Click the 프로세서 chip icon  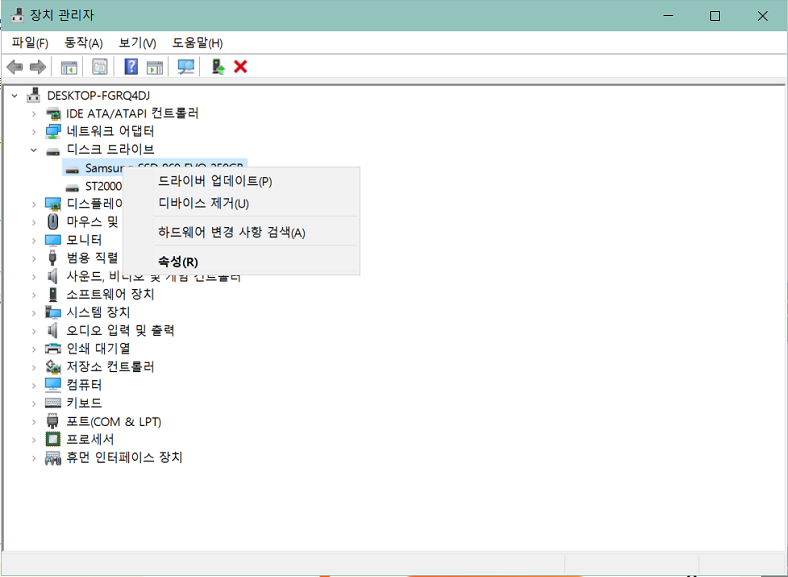(x=53, y=439)
